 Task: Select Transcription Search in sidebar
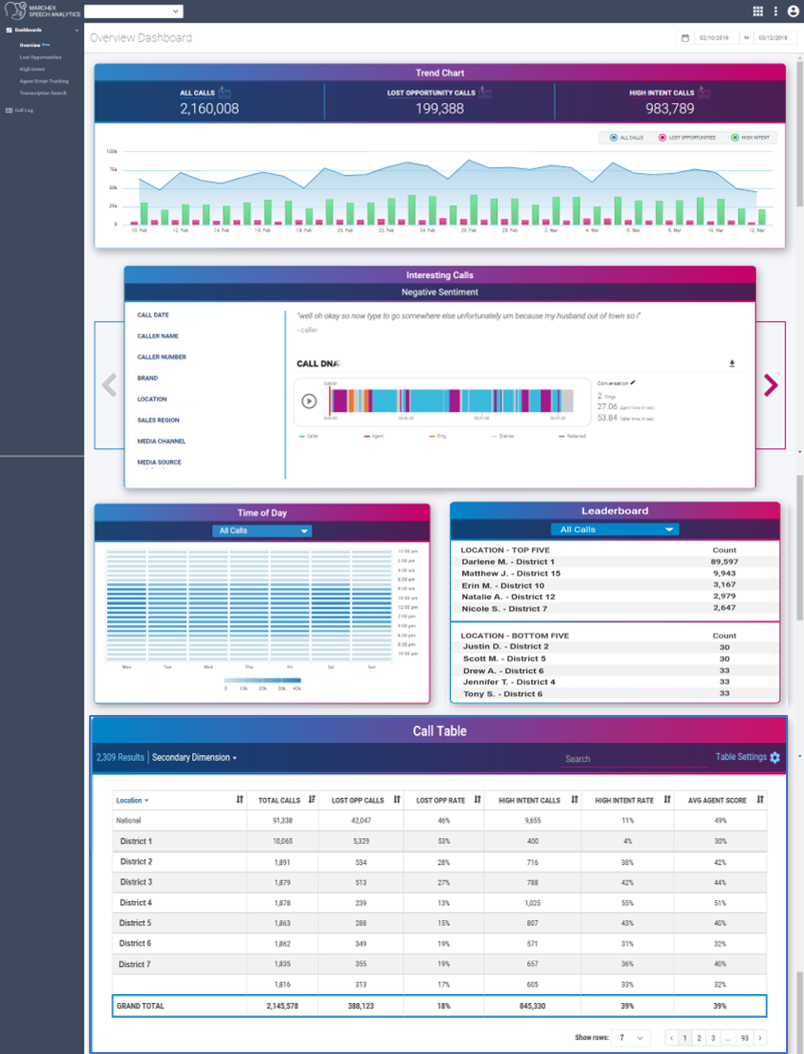pyautogui.click(x=43, y=93)
